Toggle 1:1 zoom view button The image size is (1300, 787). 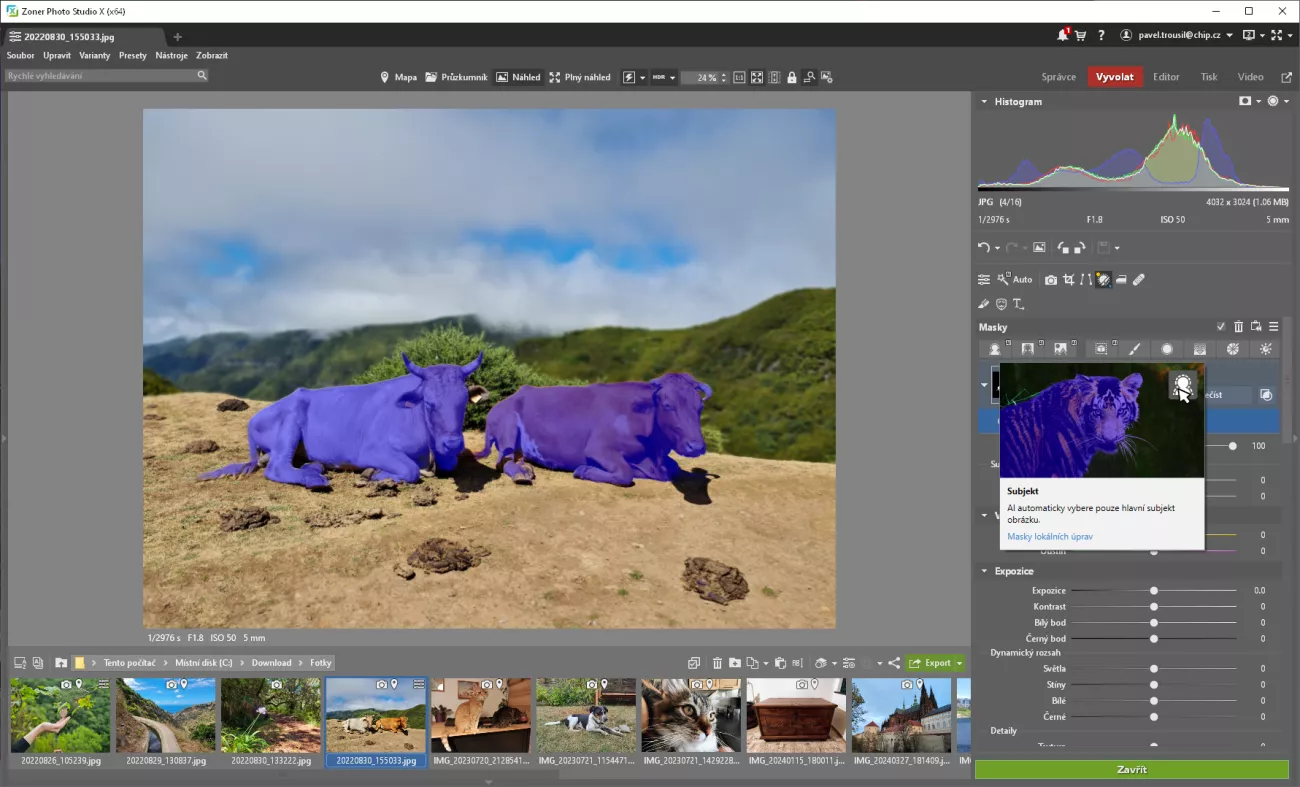tap(739, 77)
